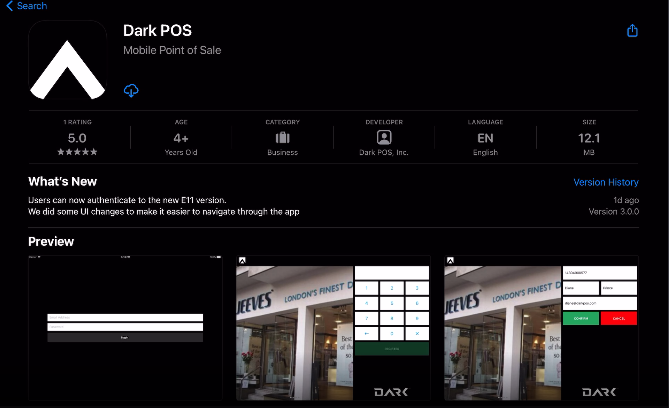Go back to Search
This screenshot has height=408, width=669.
click(26, 6)
